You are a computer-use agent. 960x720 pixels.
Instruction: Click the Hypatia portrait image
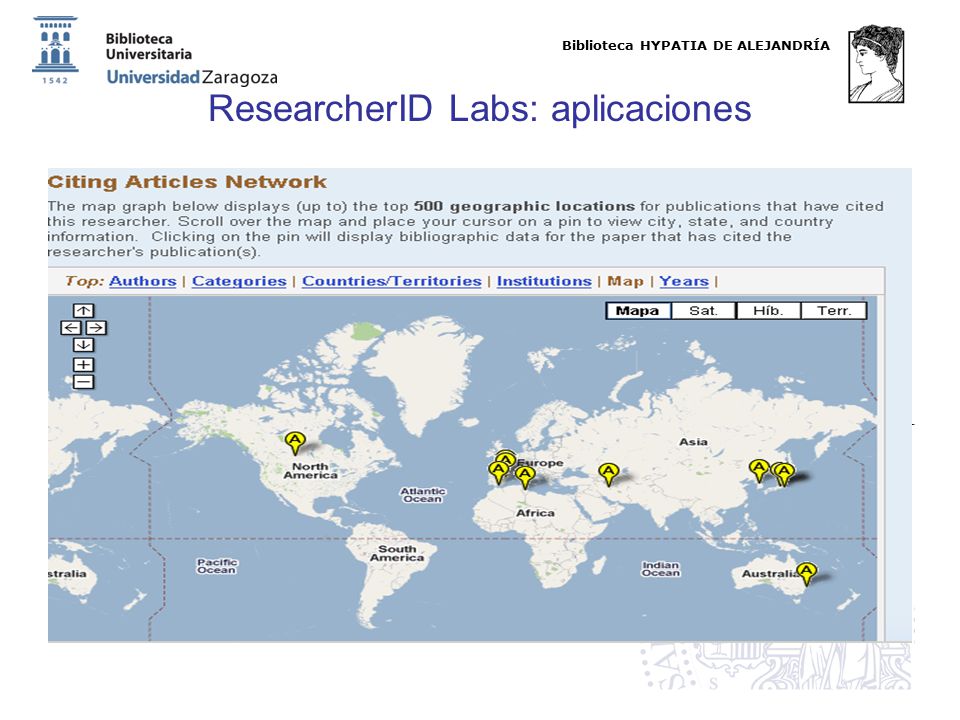[x=876, y=64]
